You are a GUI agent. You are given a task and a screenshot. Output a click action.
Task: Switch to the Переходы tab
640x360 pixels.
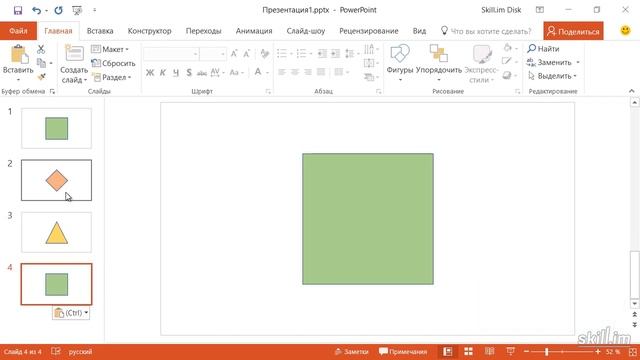point(203,31)
